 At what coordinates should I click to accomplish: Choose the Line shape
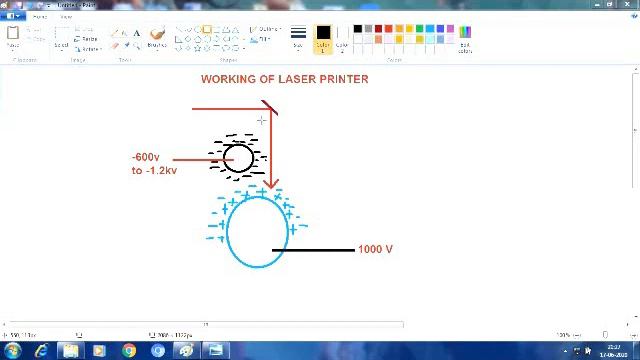[178, 29]
